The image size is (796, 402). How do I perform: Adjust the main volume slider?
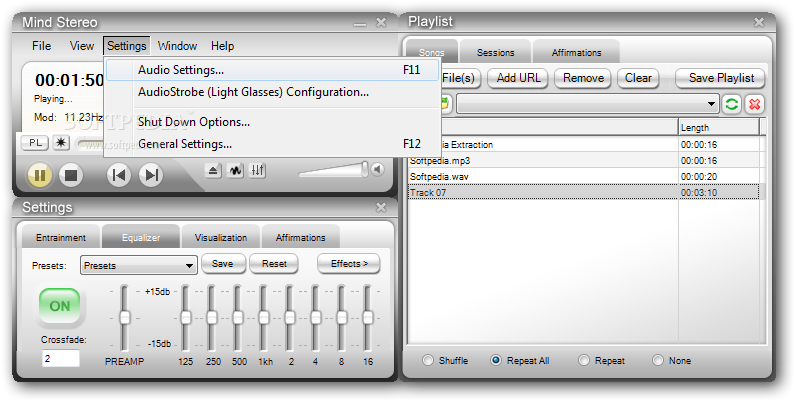tap(364, 170)
